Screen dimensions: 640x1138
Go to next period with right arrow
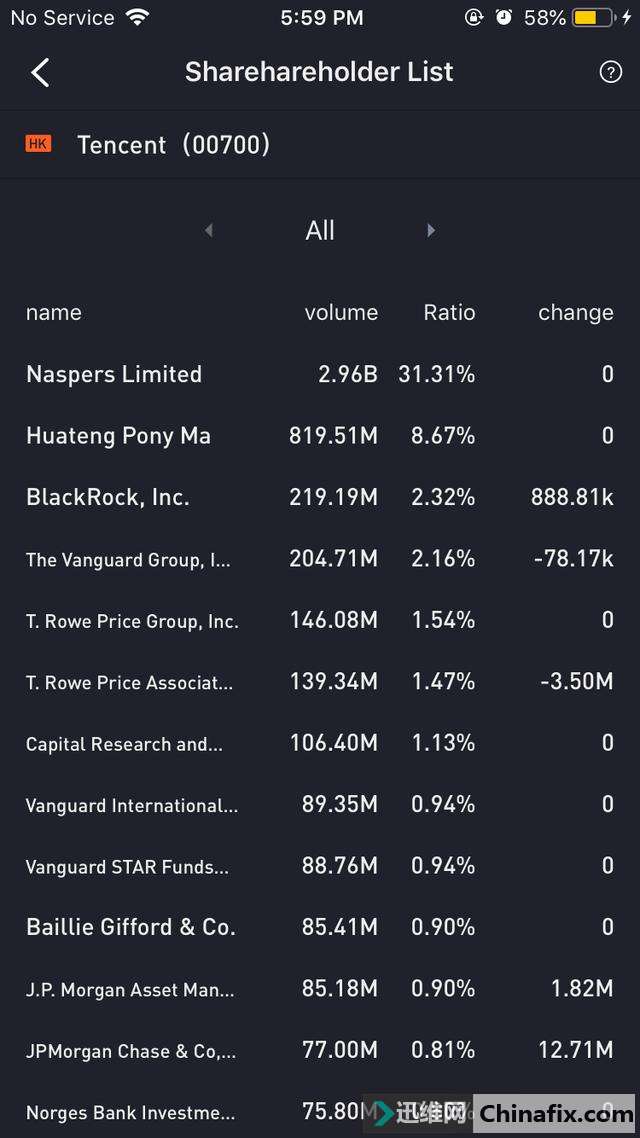coord(431,230)
